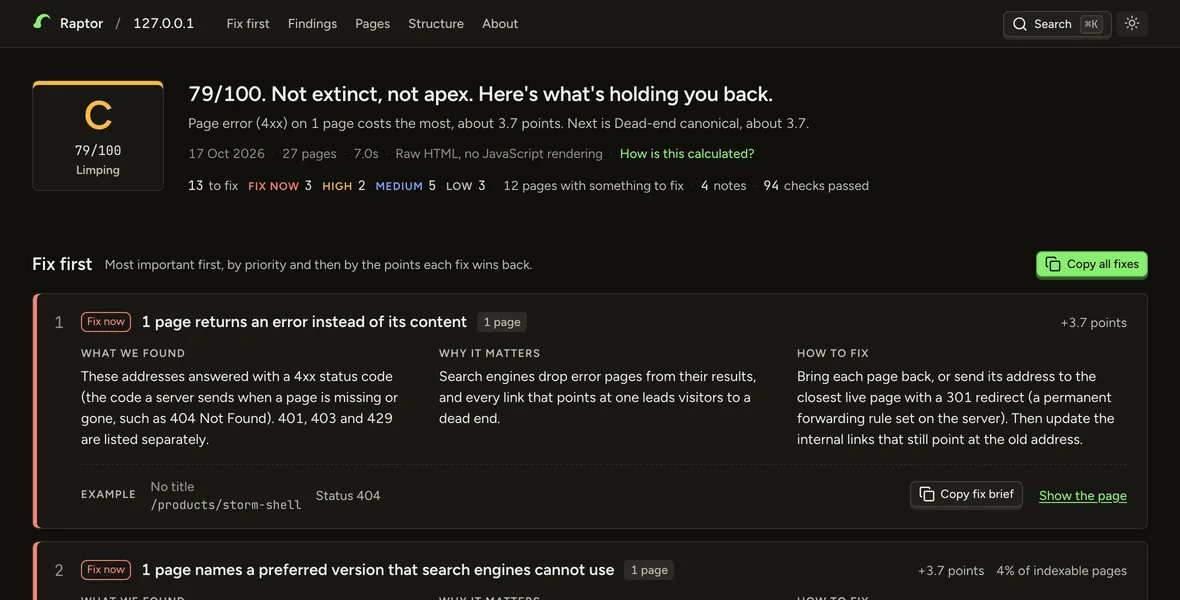The image size is (1180, 600).
Task: Open the Fix first nav item
Action: (x=248, y=23)
